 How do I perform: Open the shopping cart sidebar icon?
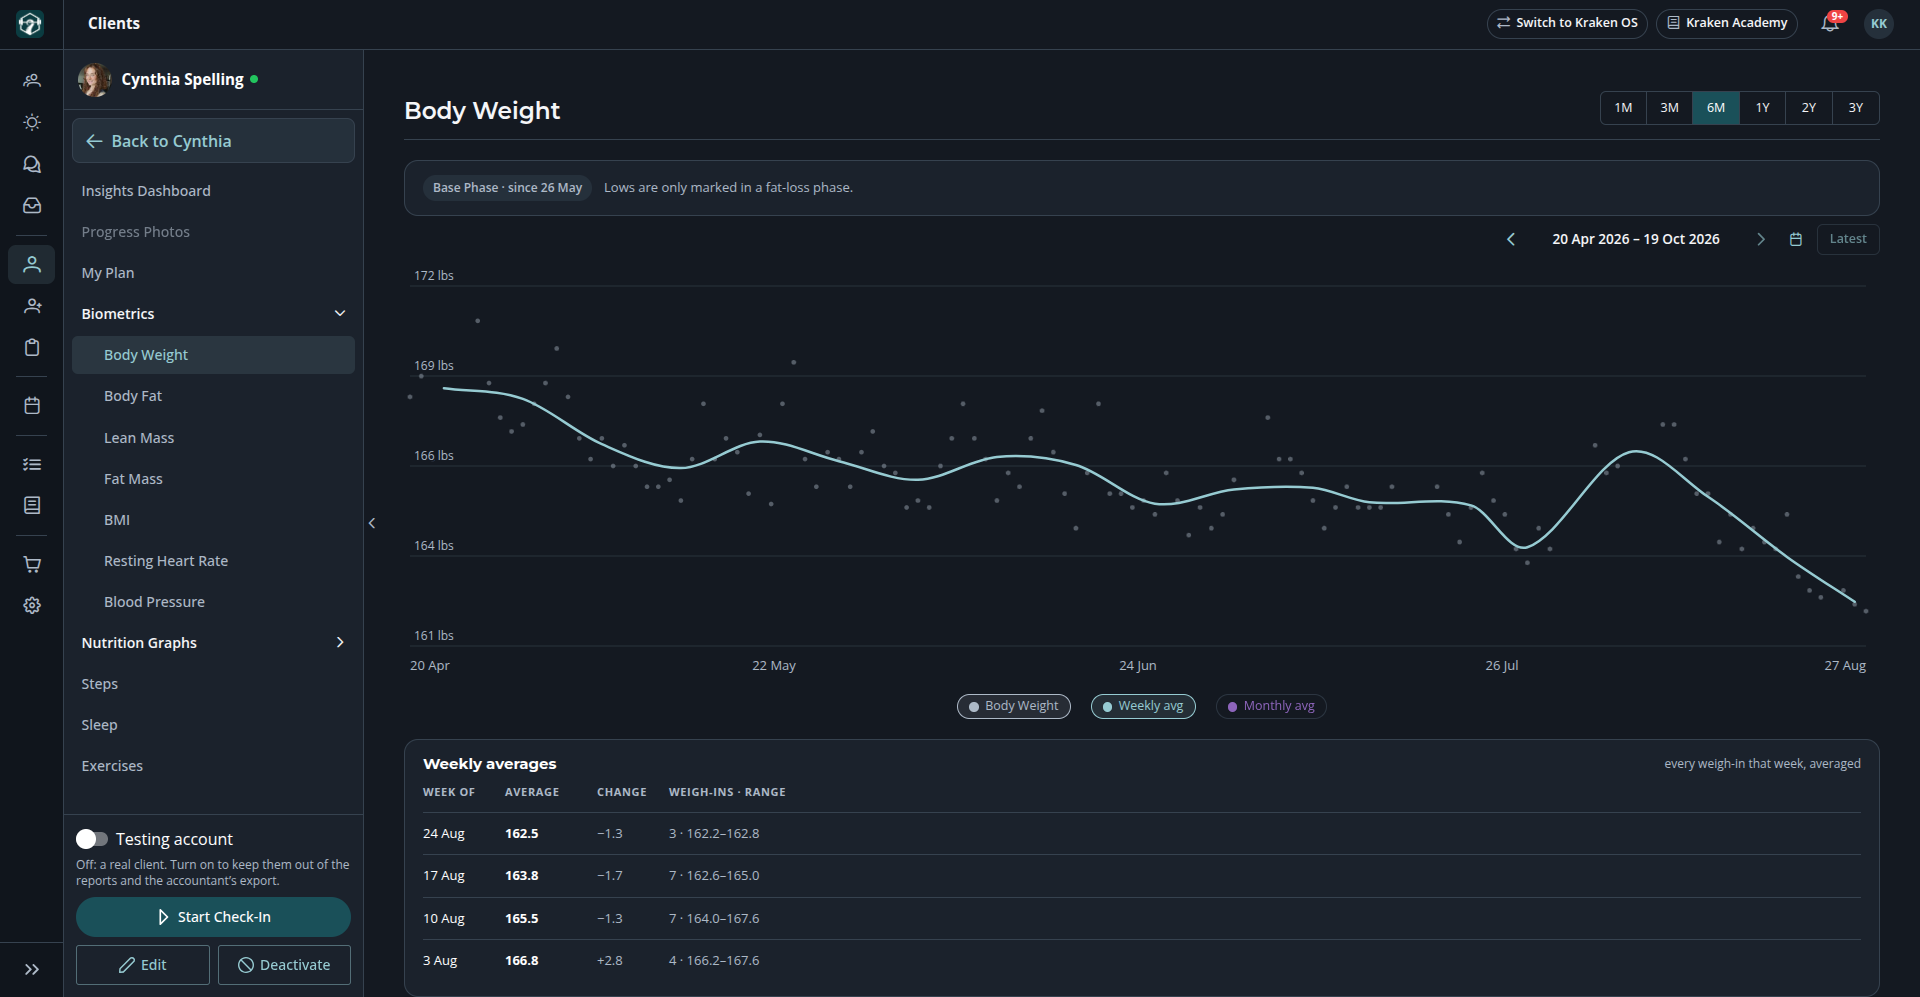click(x=32, y=564)
